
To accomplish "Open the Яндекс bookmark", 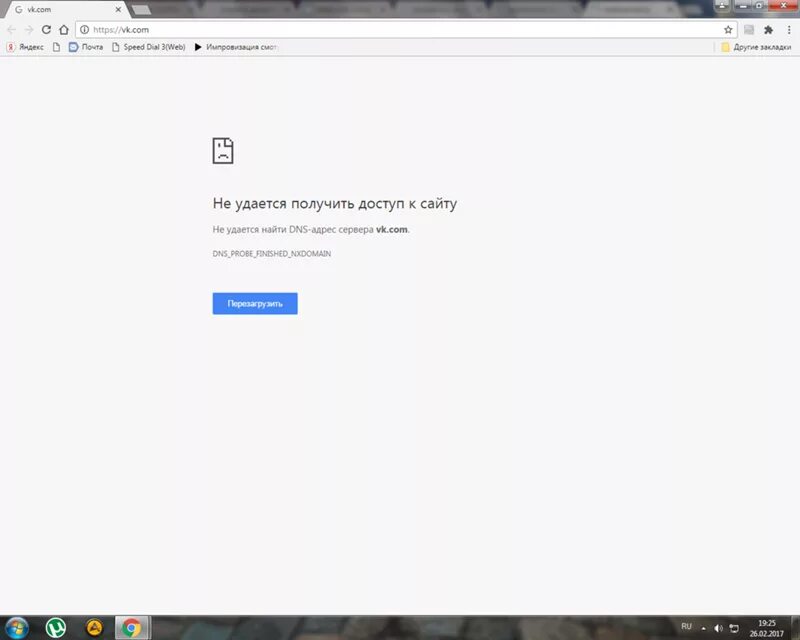I will click(25, 47).
